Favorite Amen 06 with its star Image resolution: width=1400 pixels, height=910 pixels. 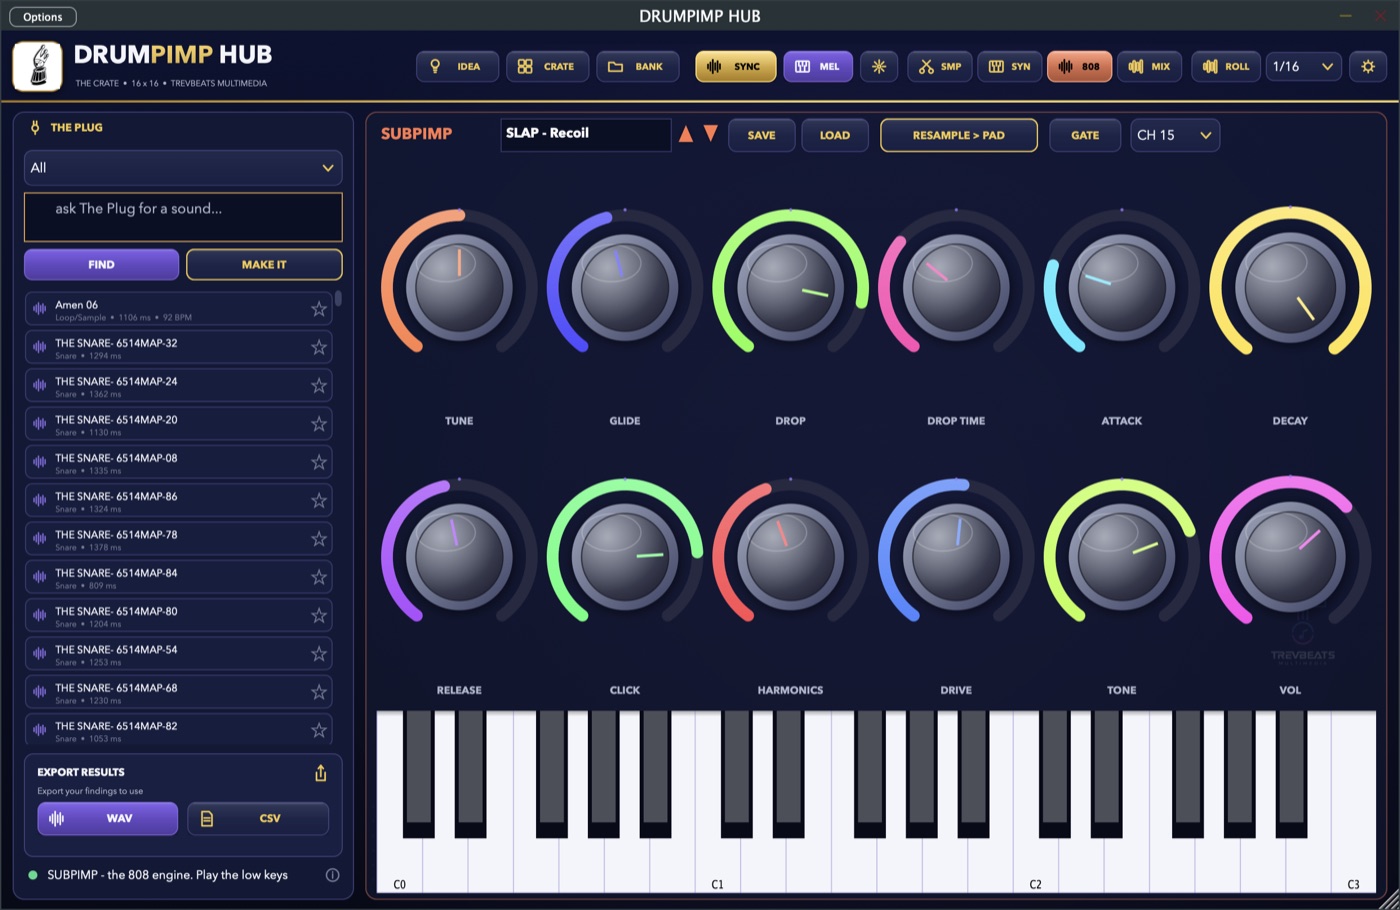(x=319, y=309)
